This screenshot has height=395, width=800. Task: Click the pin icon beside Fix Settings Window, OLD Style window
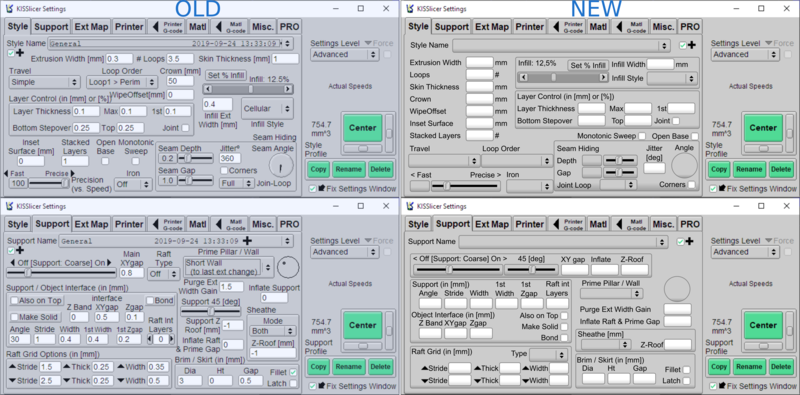[321, 189]
